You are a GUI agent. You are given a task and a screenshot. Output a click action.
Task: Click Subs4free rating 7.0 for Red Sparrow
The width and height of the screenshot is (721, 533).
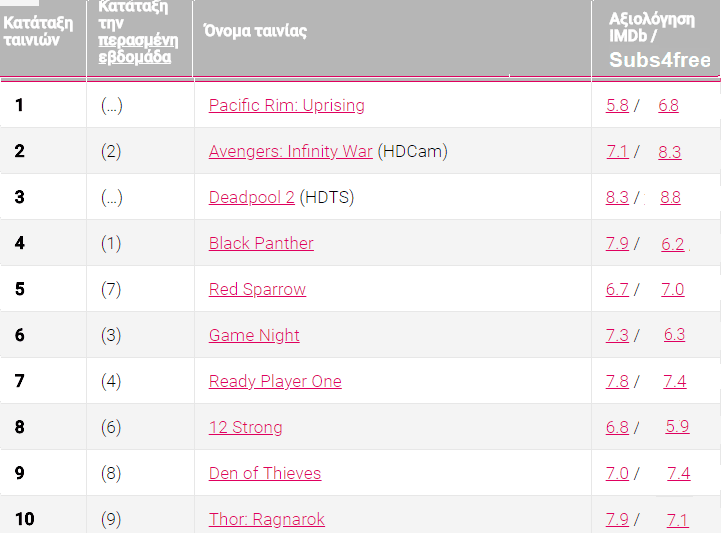click(673, 289)
